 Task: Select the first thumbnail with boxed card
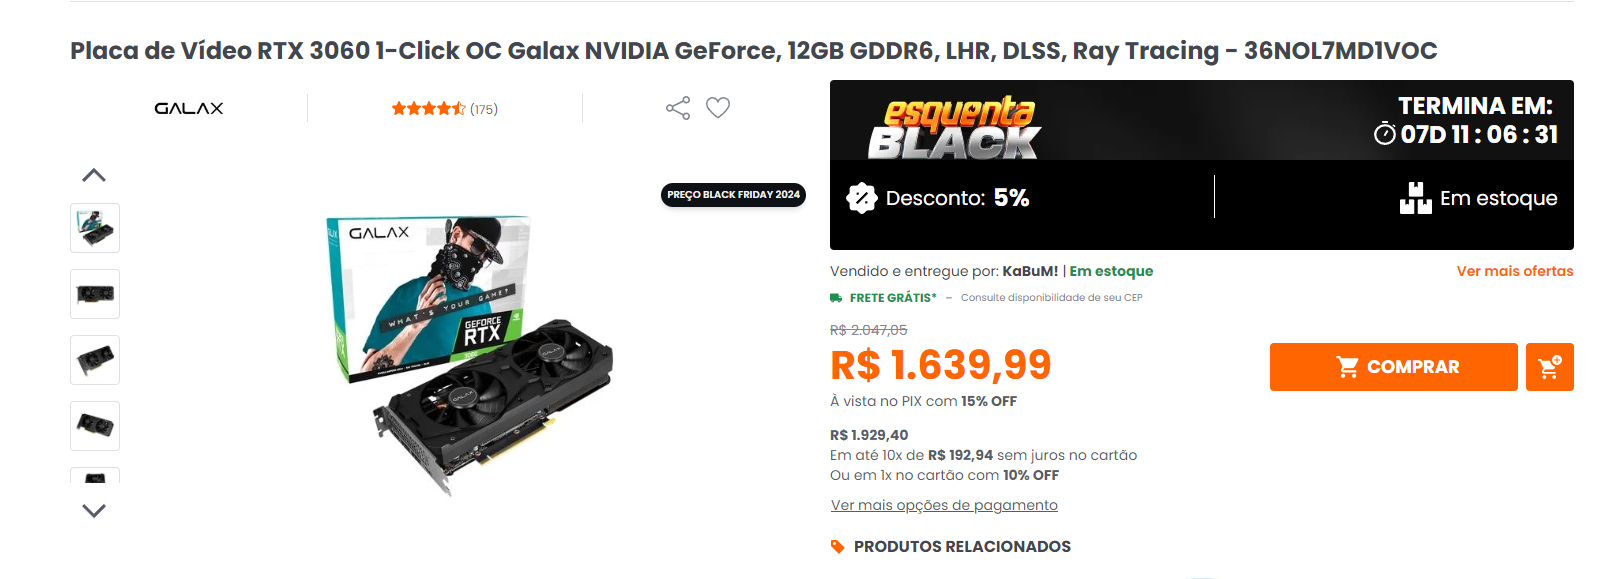pyautogui.click(x=95, y=228)
